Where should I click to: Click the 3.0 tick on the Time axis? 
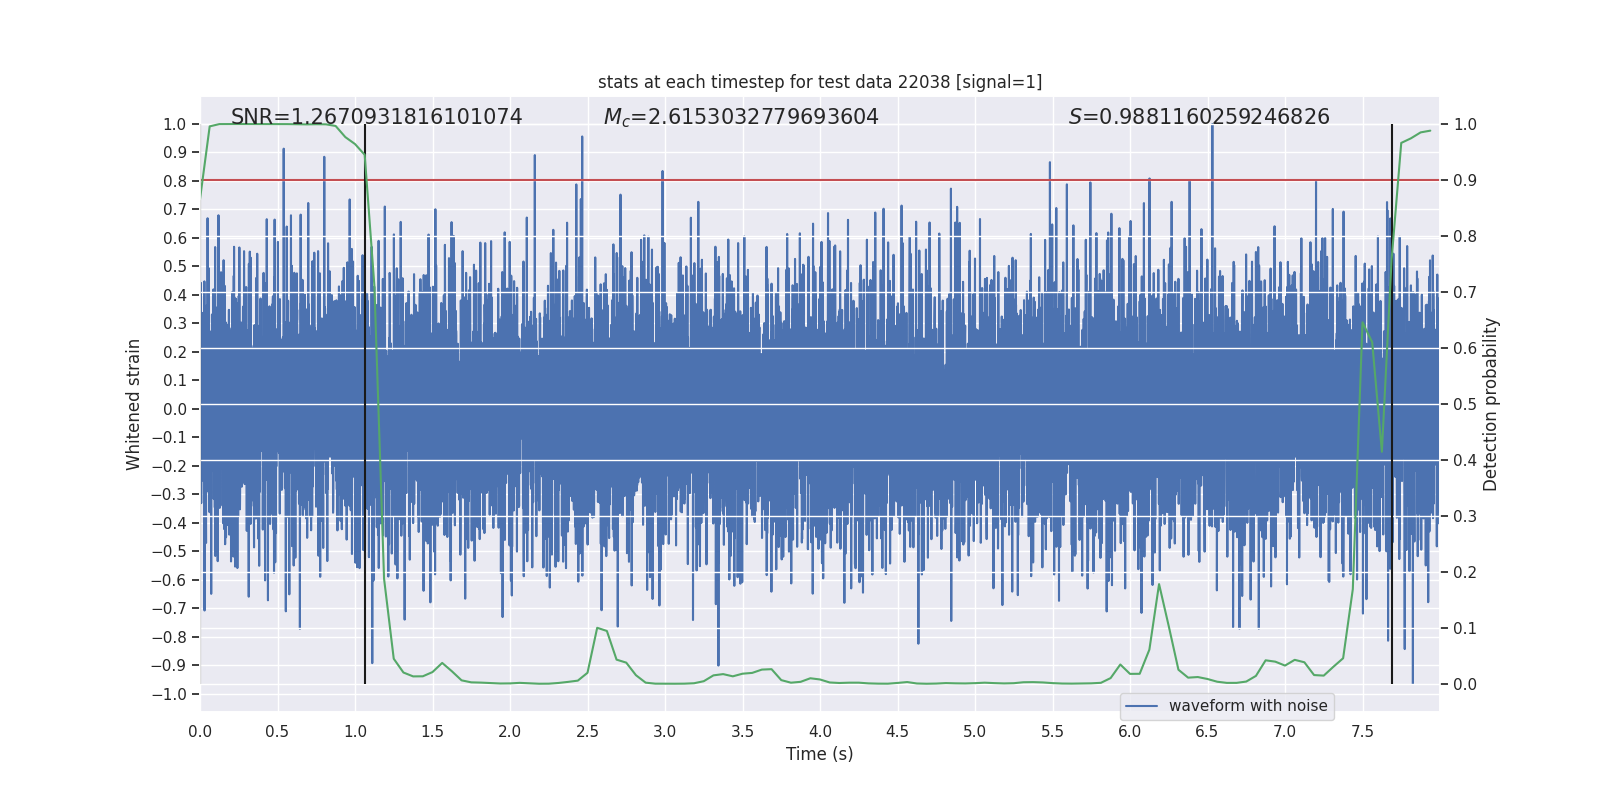[665, 731]
